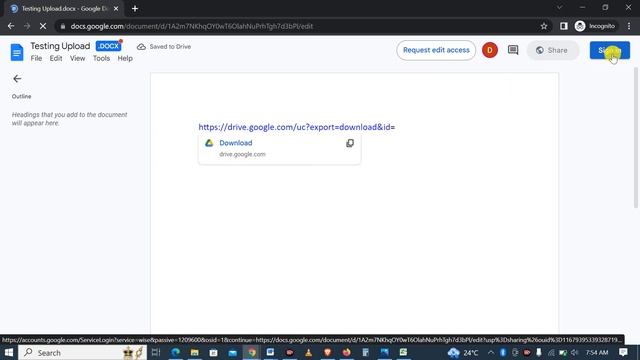Screen dimensions: 640x360
Task: Go forward using the browser forward arrow
Action: click(27, 26)
